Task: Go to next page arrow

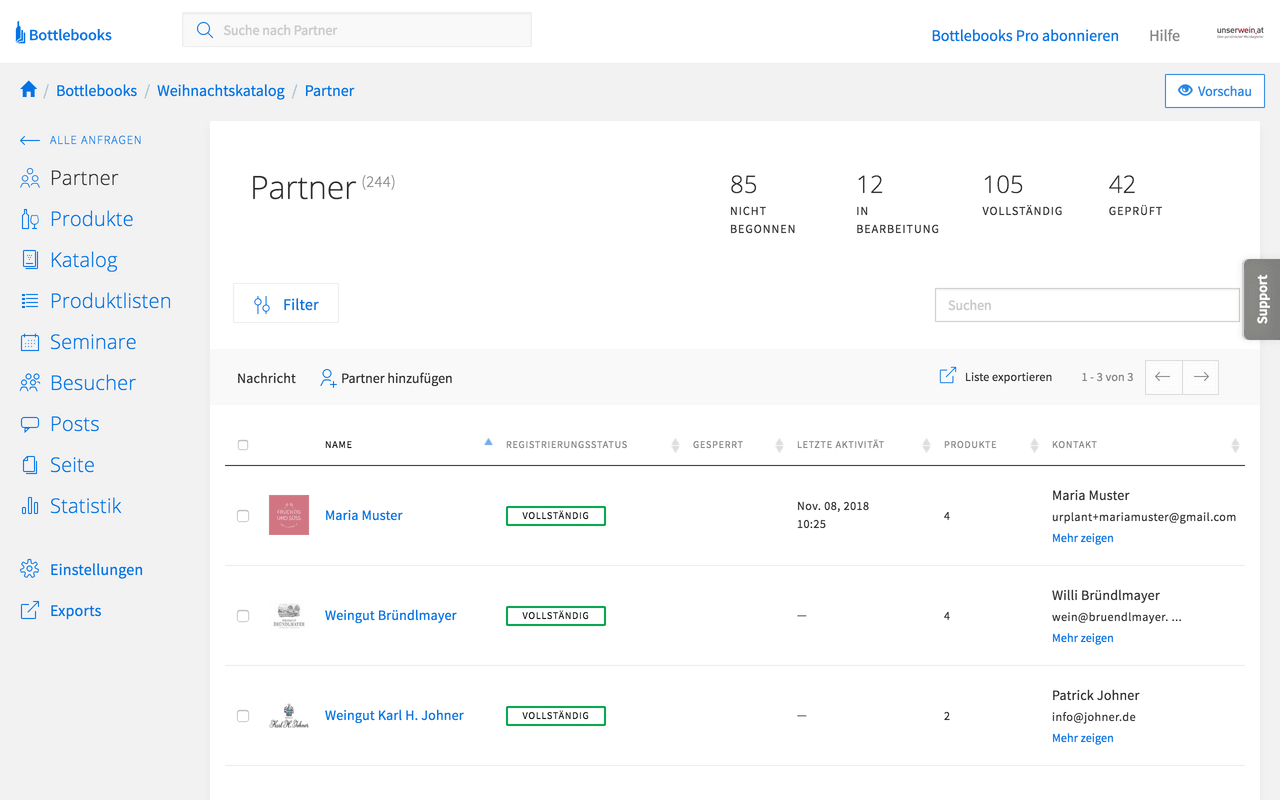Action: (1201, 377)
